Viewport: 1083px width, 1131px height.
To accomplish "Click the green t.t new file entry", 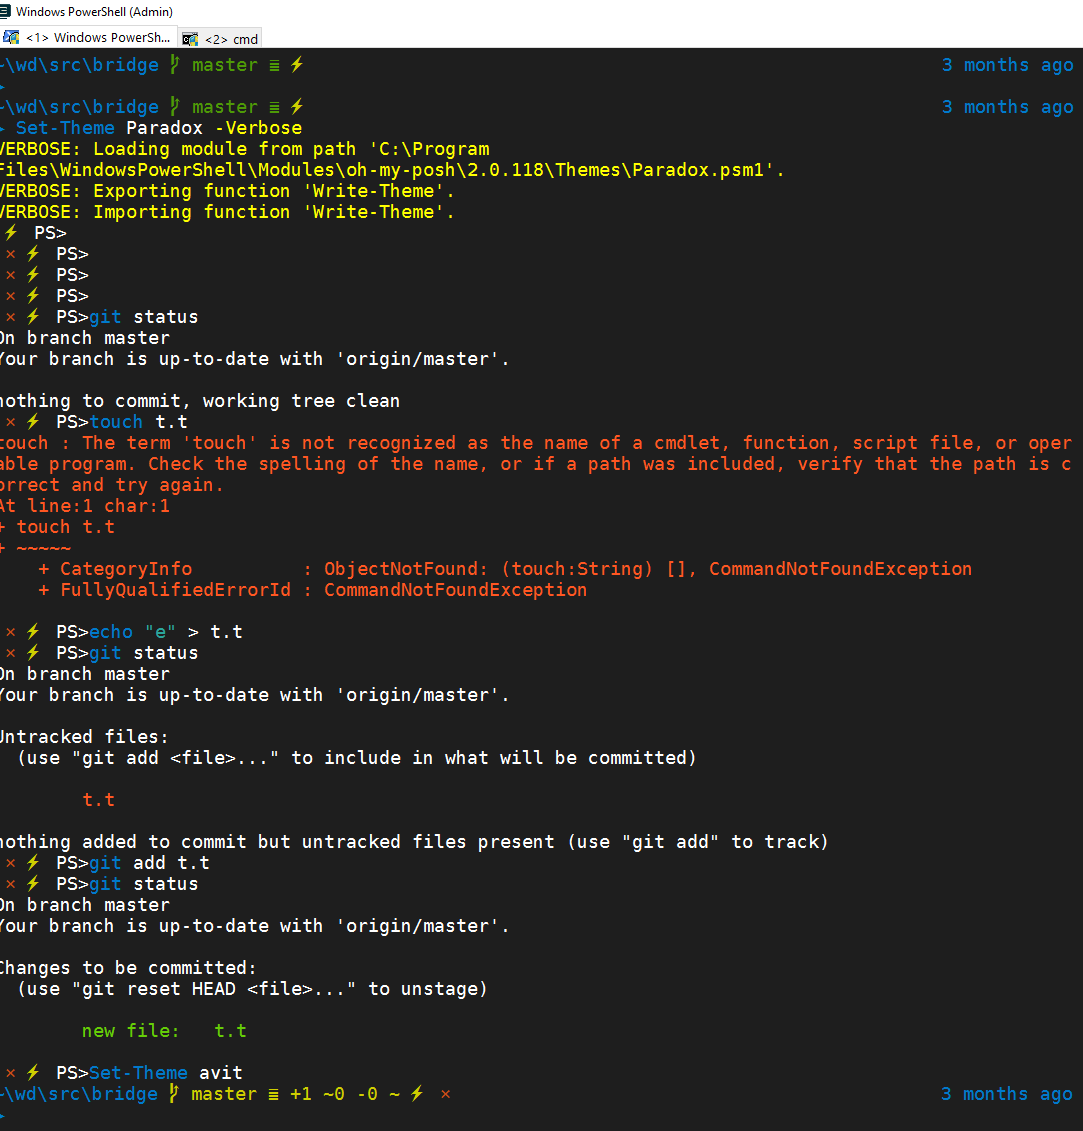I will pyautogui.click(x=230, y=1030).
